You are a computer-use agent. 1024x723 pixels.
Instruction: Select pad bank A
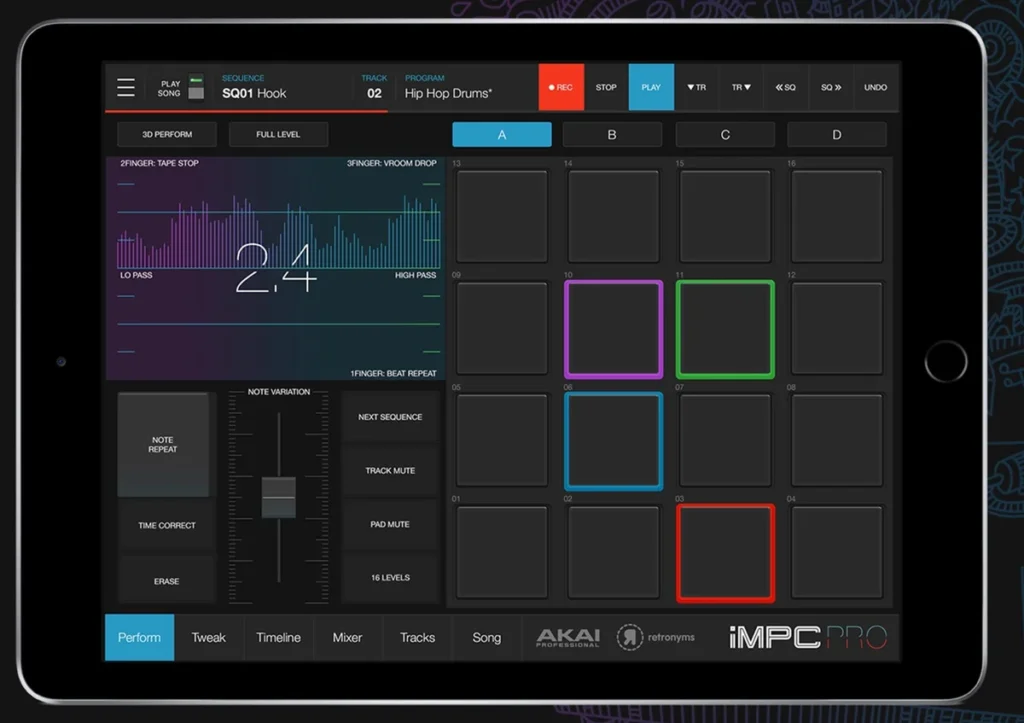click(502, 135)
